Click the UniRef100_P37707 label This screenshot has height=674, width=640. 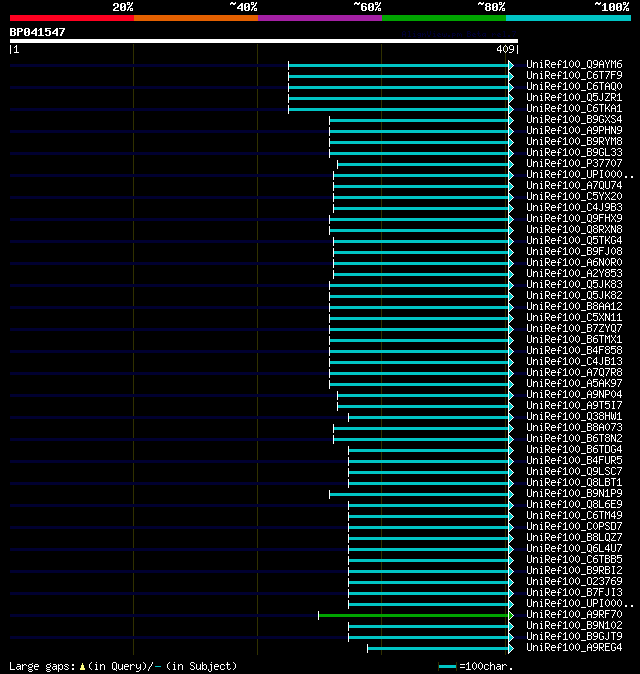tap(574, 163)
